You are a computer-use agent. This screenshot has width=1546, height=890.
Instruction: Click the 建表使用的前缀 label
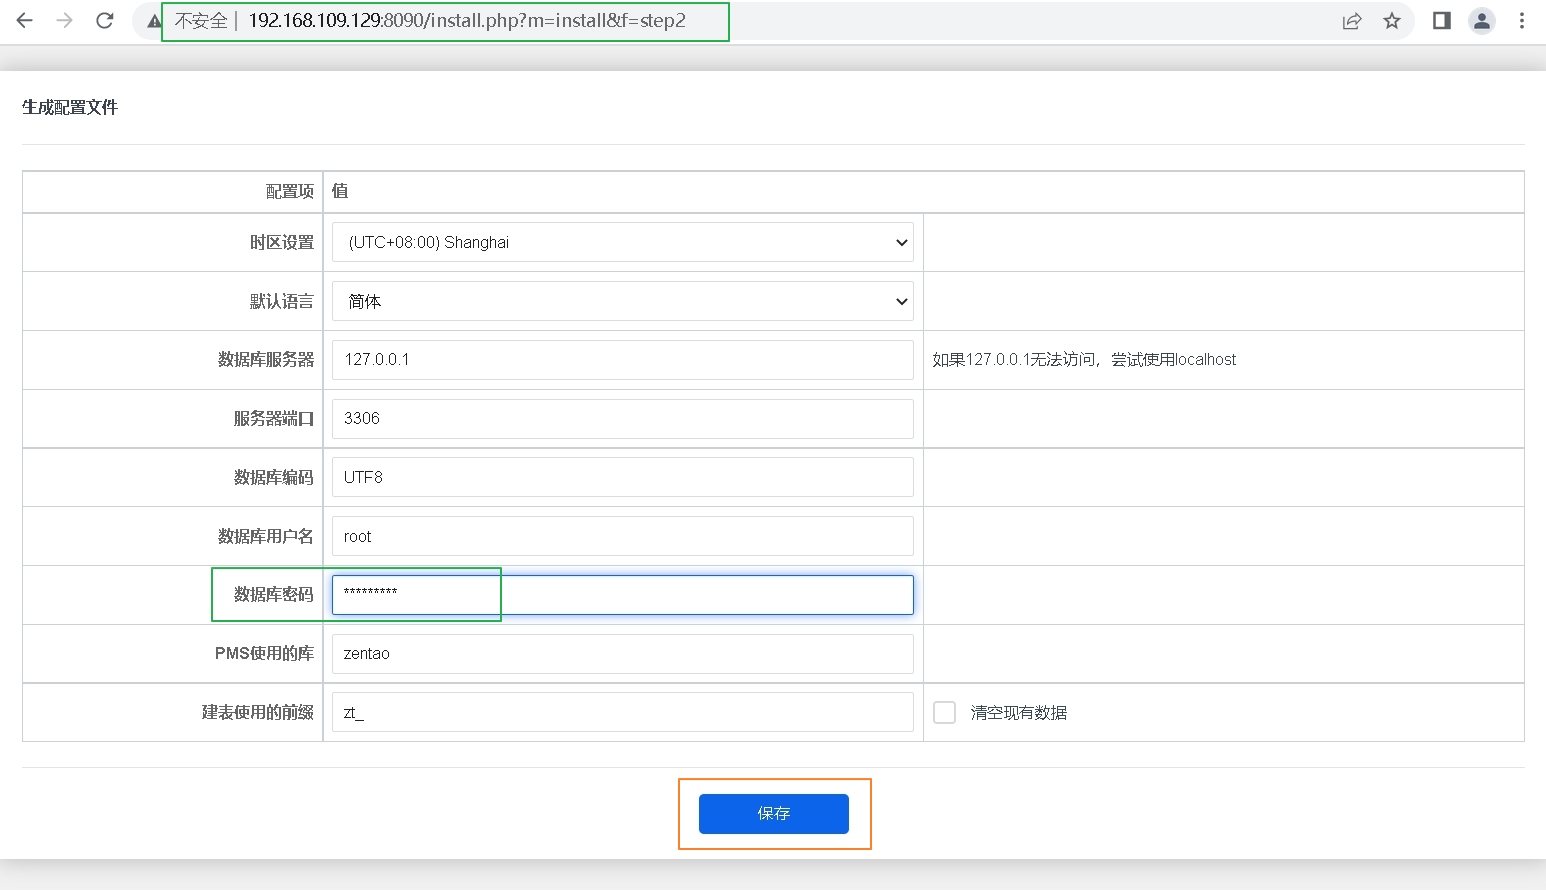point(258,712)
